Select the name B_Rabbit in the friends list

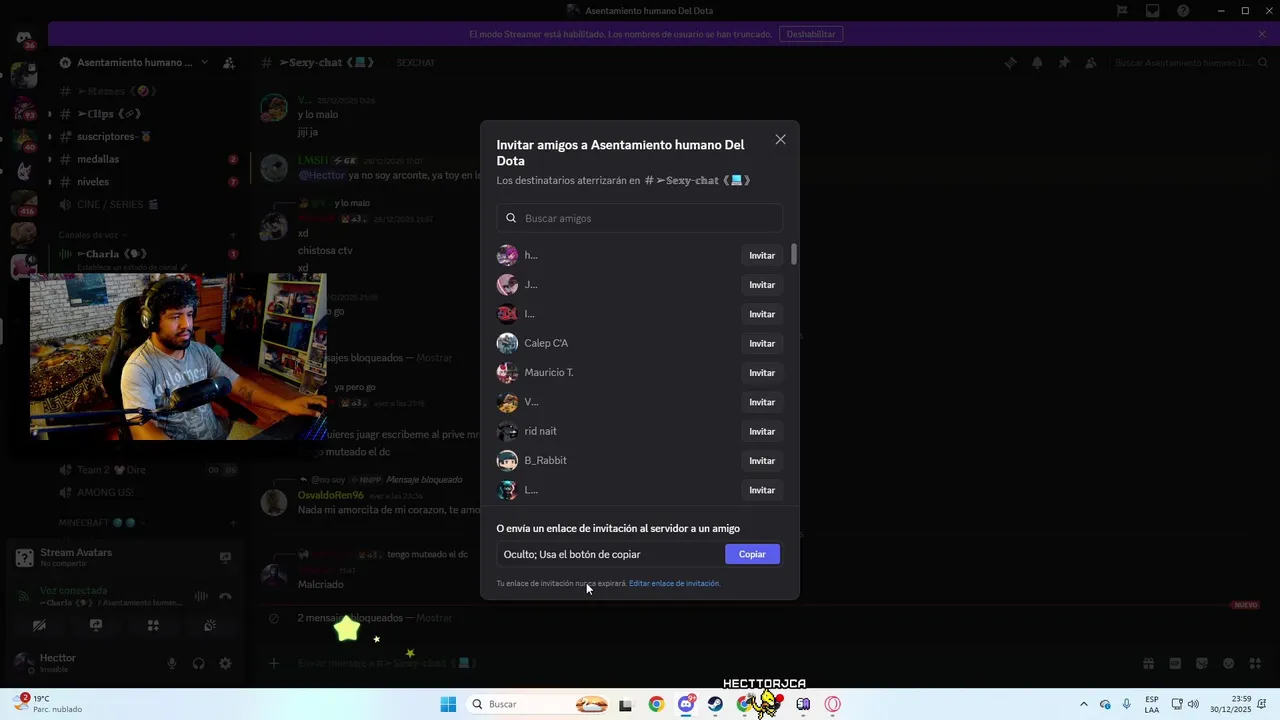click(x=545, y=461)
